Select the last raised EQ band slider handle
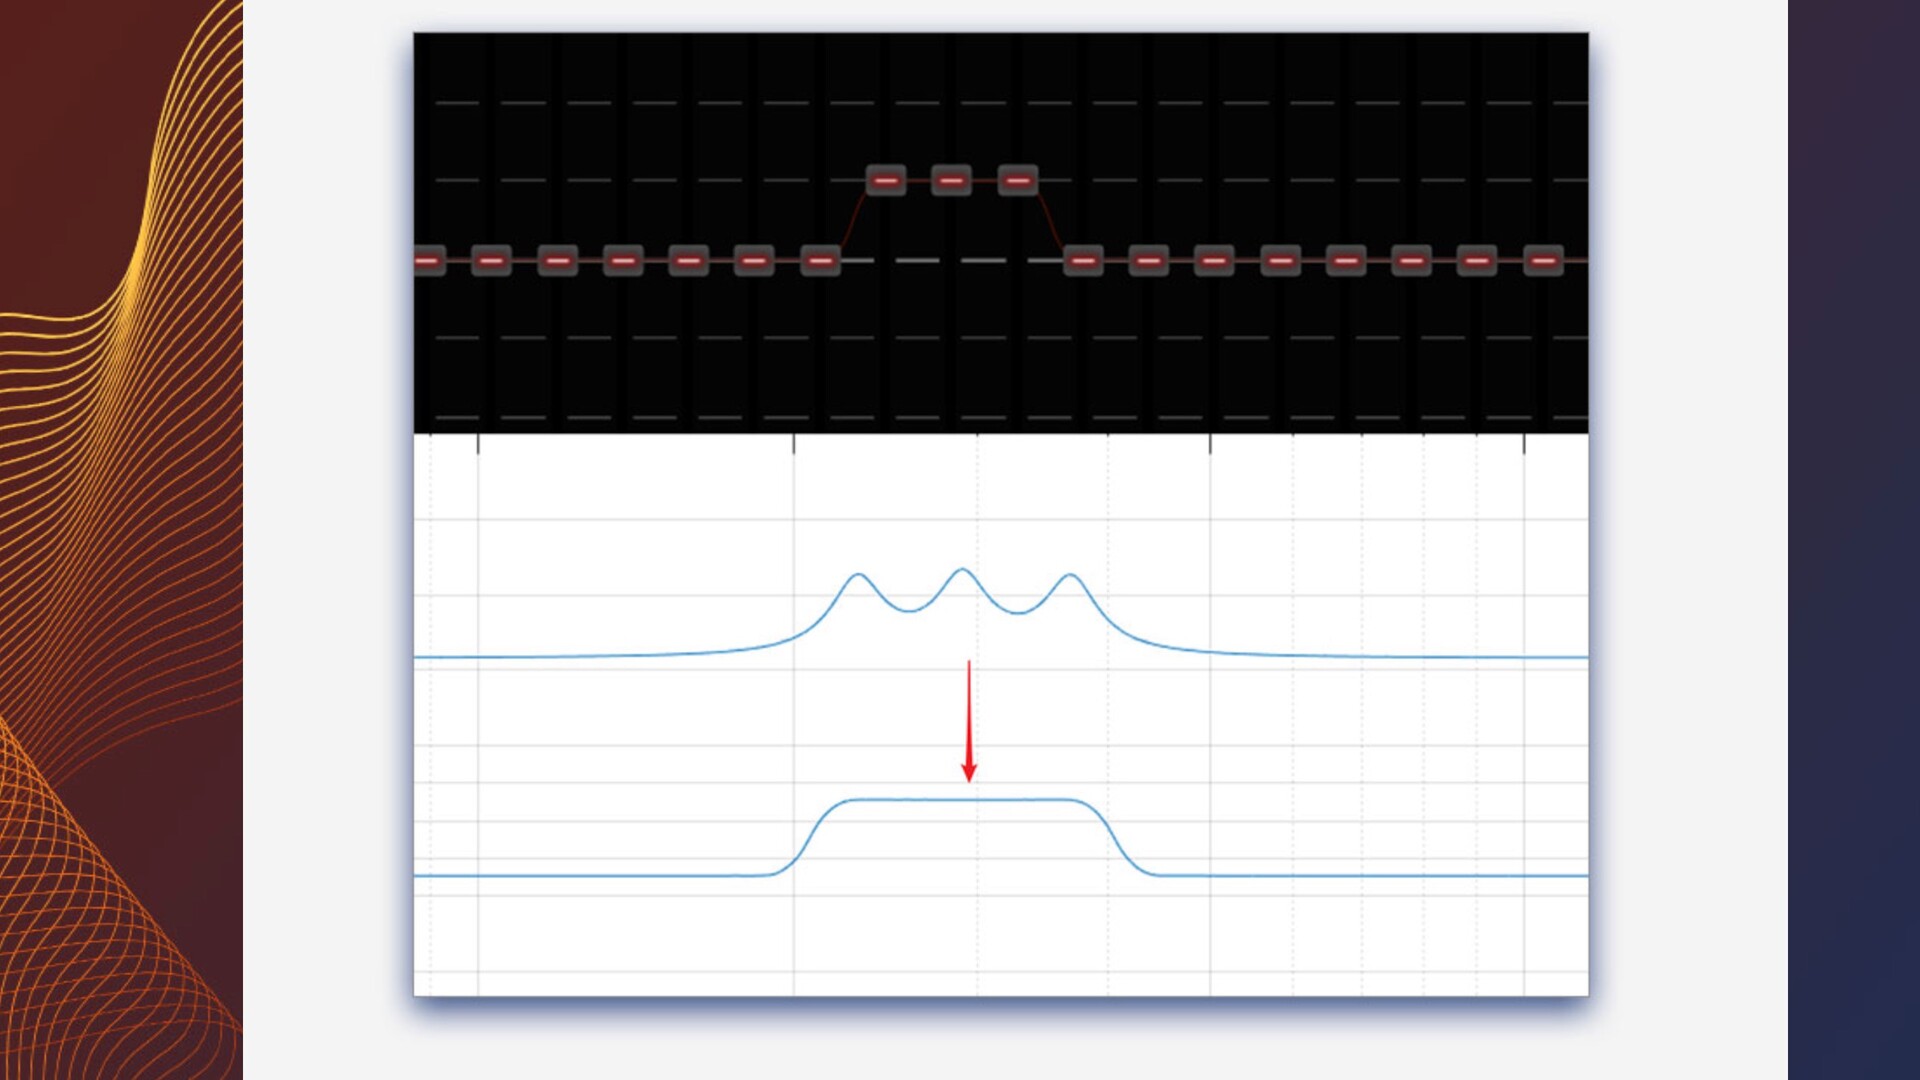1920x1080 pixels. [1017, 180]
